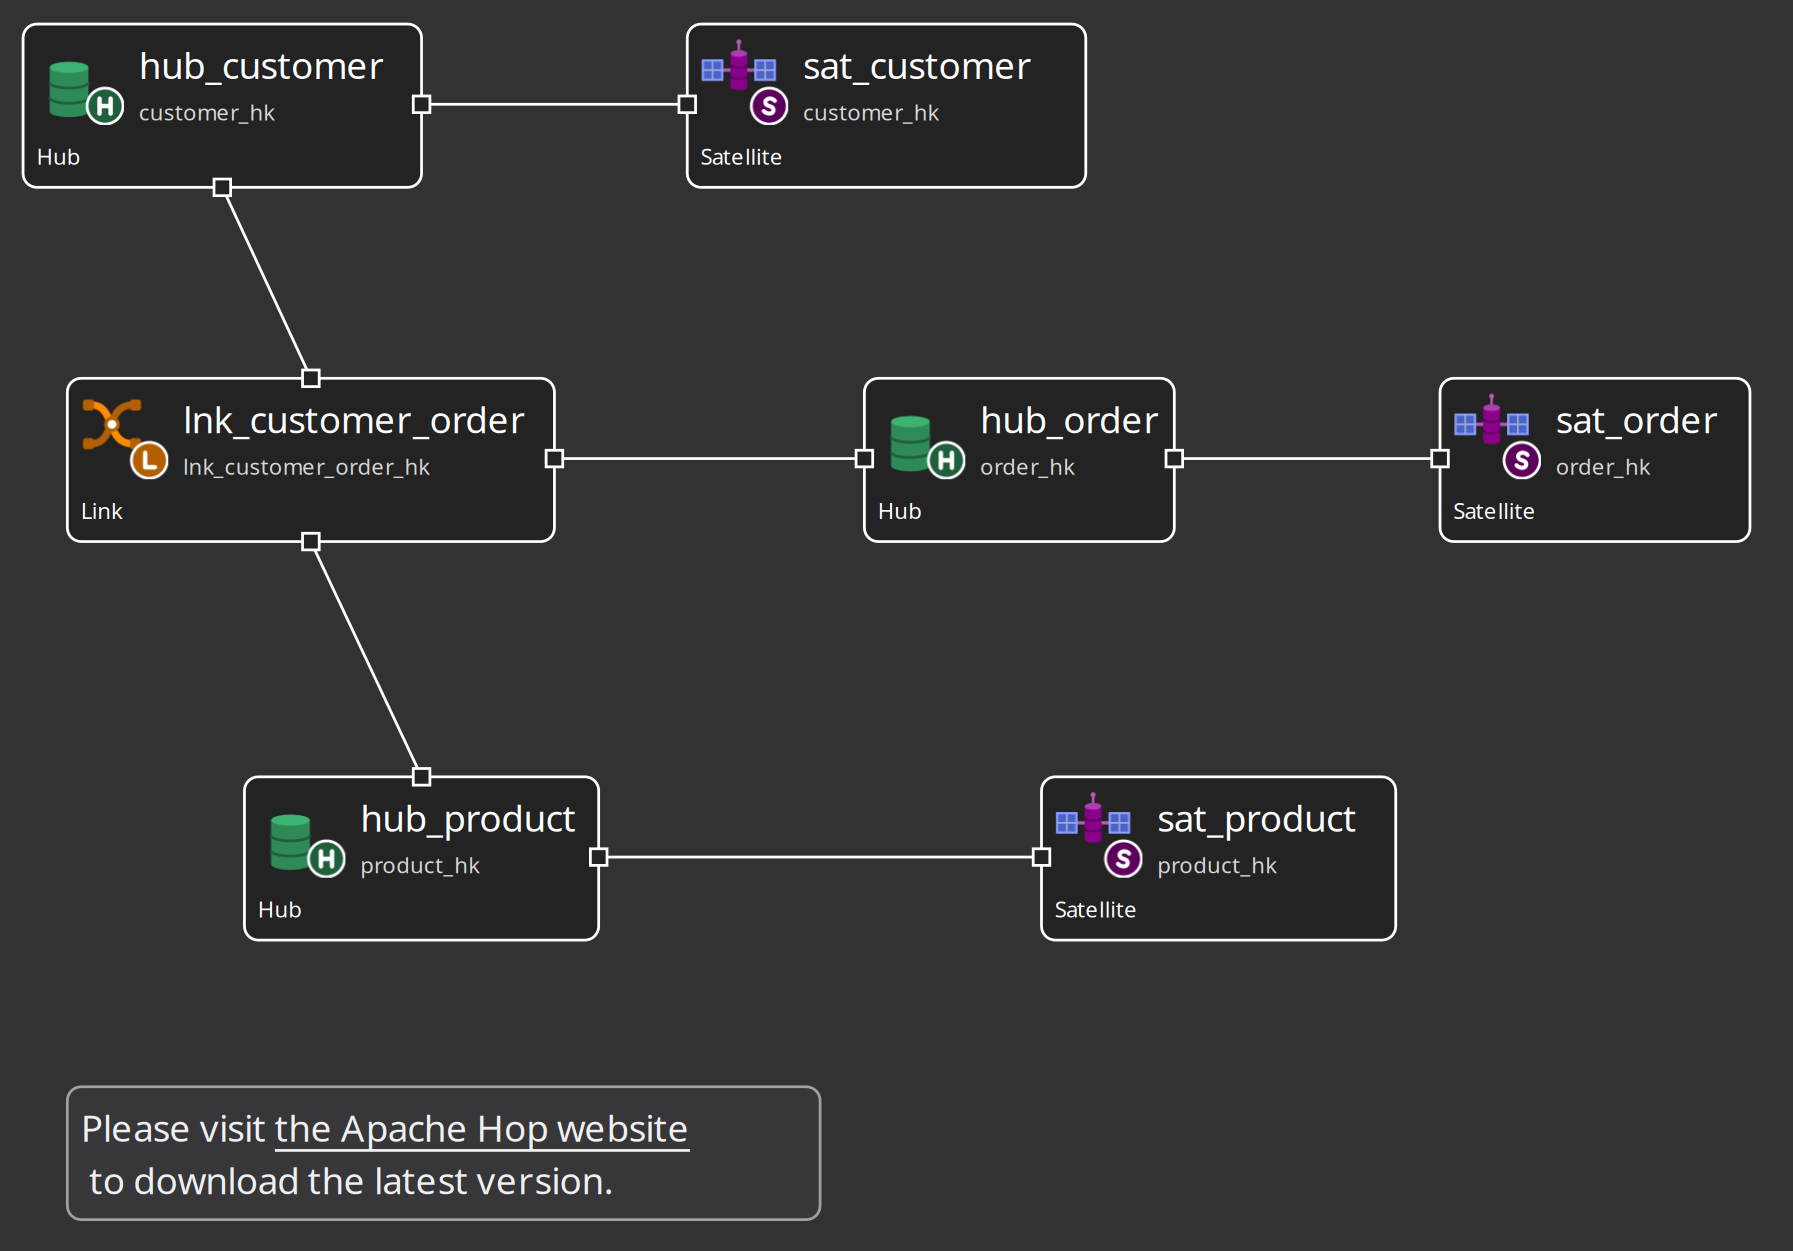Click the hub_customer database hub icon

86,92
